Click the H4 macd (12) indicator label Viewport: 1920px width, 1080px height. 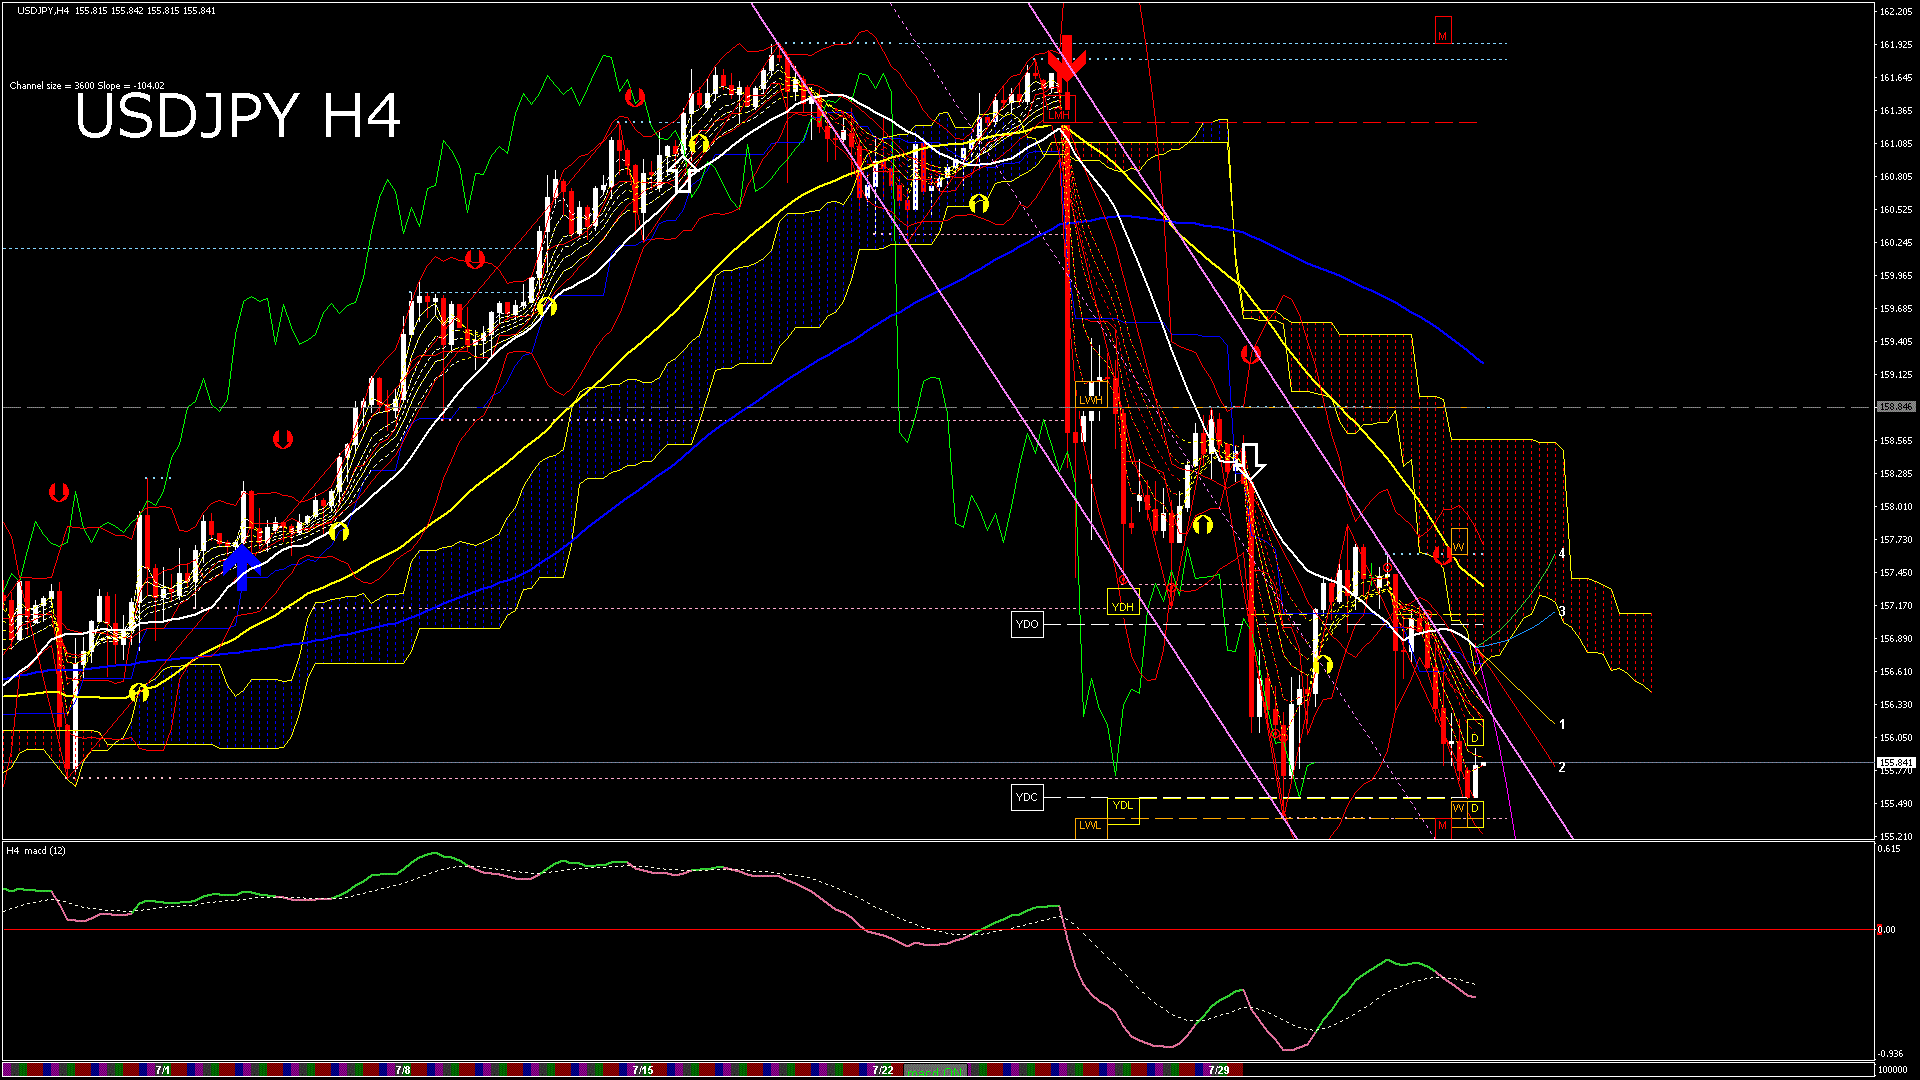coord(36,851)
